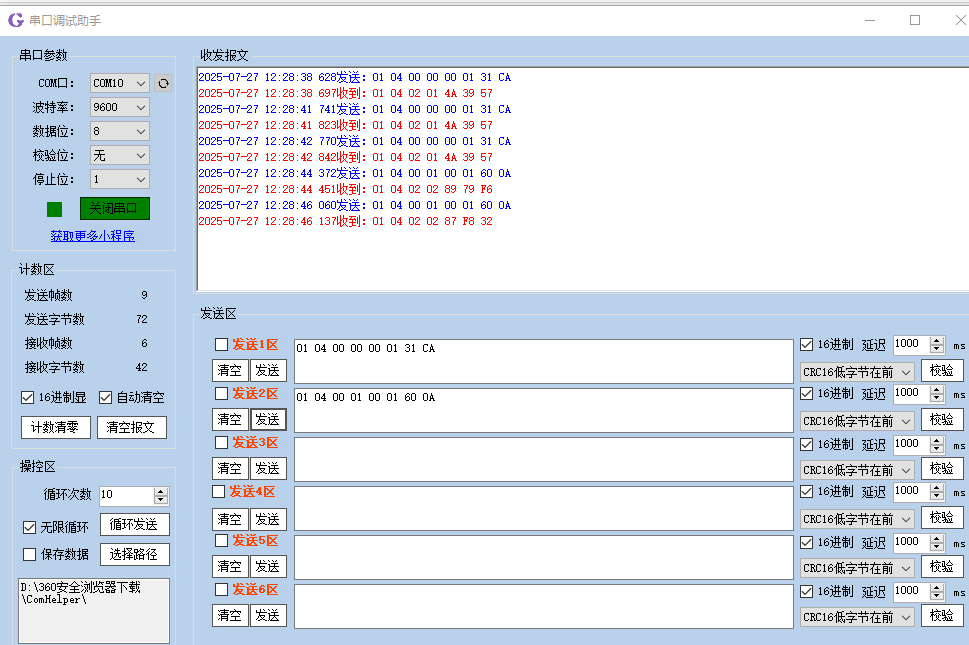Maximize the serial debug assistant window
The height and width of the screenshot is (645, 969).
pos(914,20)
